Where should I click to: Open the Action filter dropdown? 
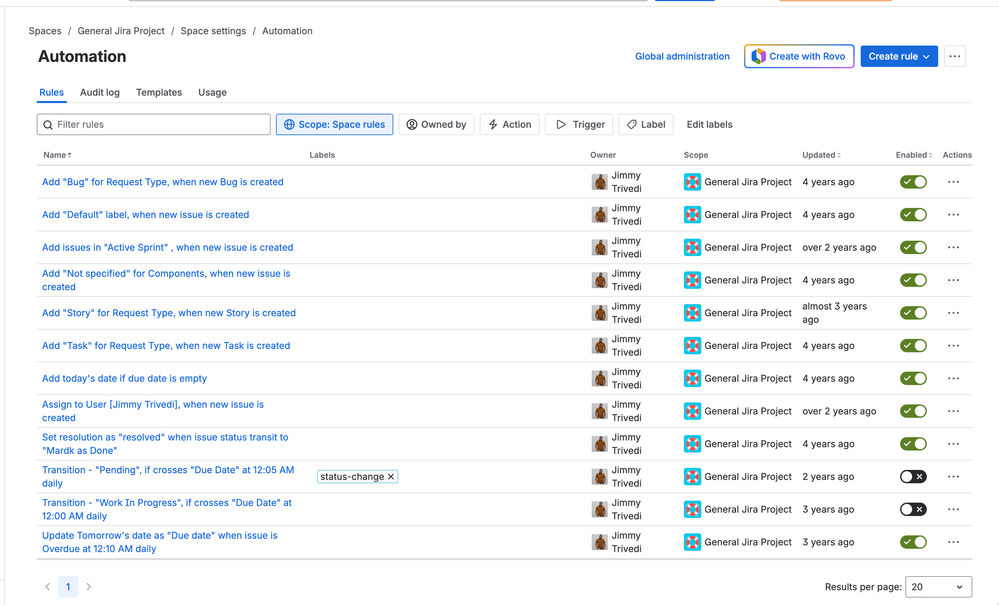click(510, 124)
